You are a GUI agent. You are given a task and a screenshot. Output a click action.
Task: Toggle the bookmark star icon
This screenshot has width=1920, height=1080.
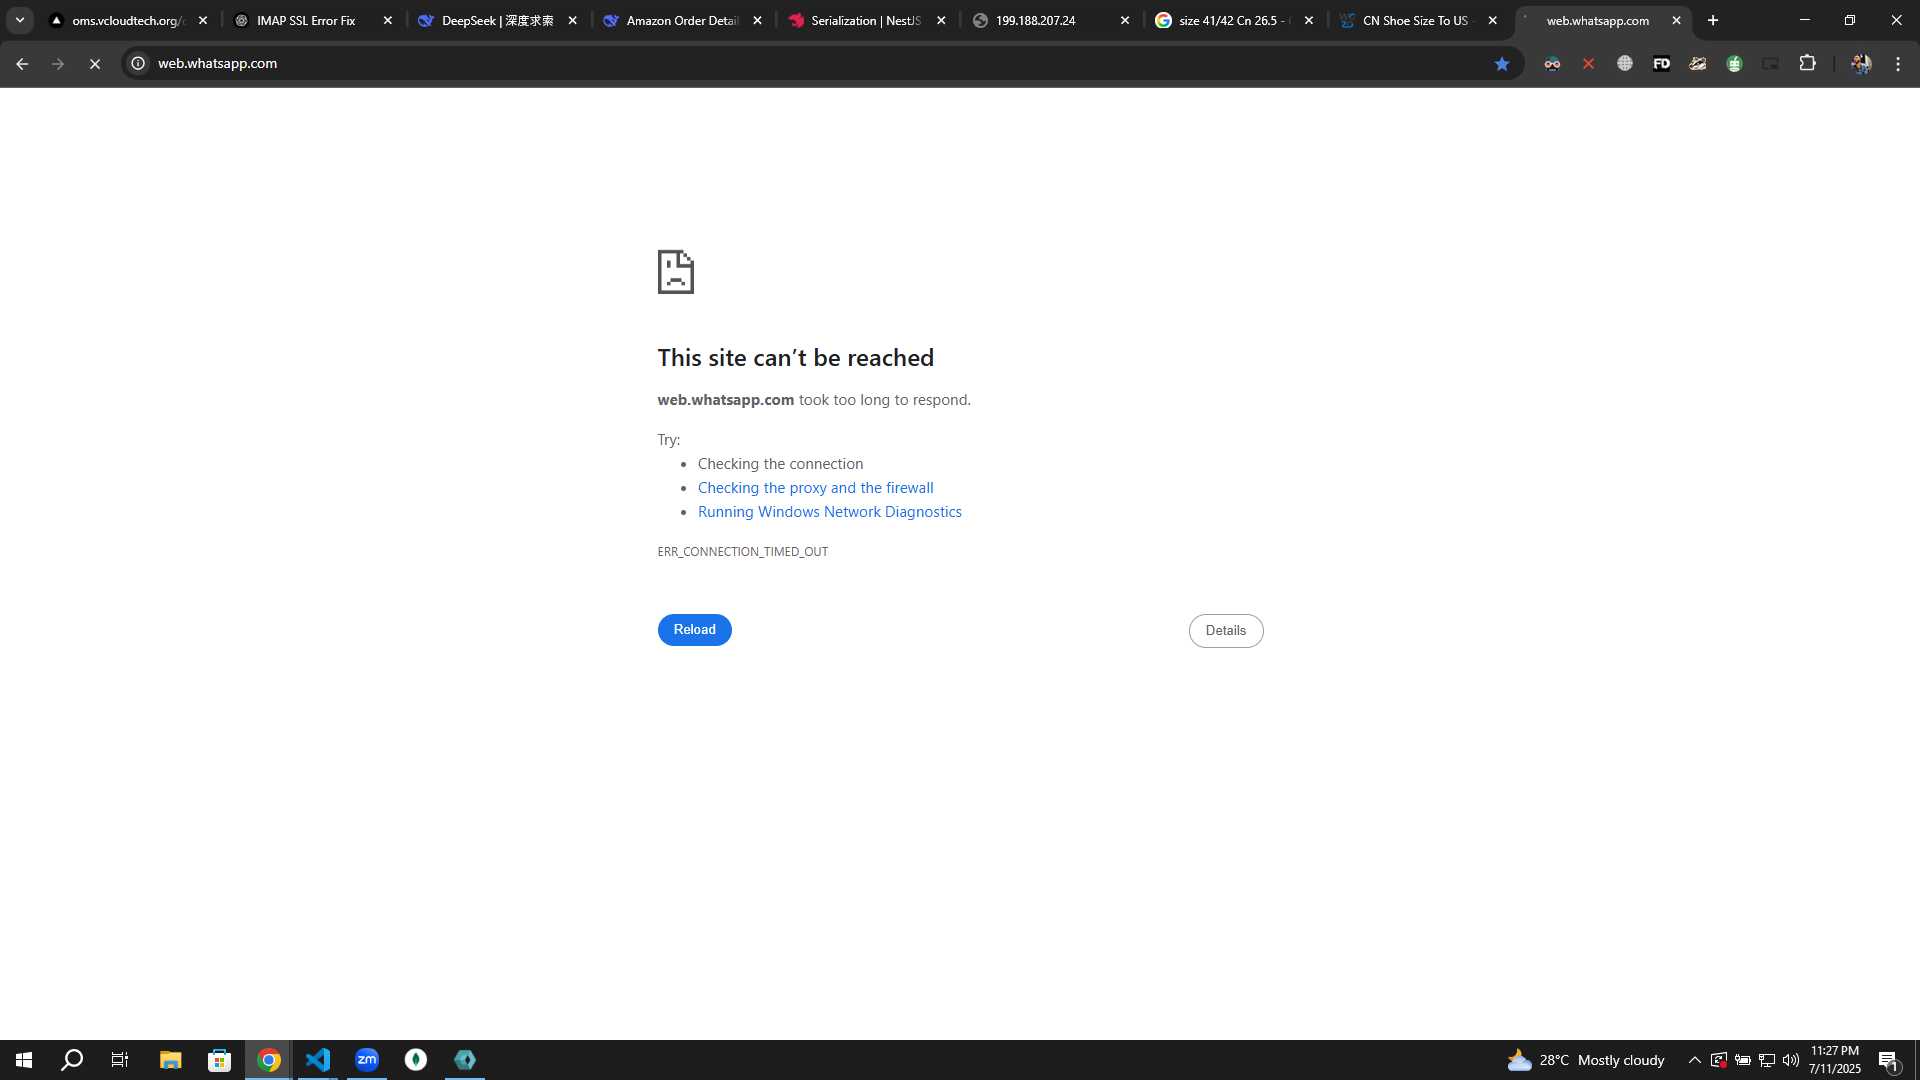[1501, 64]
